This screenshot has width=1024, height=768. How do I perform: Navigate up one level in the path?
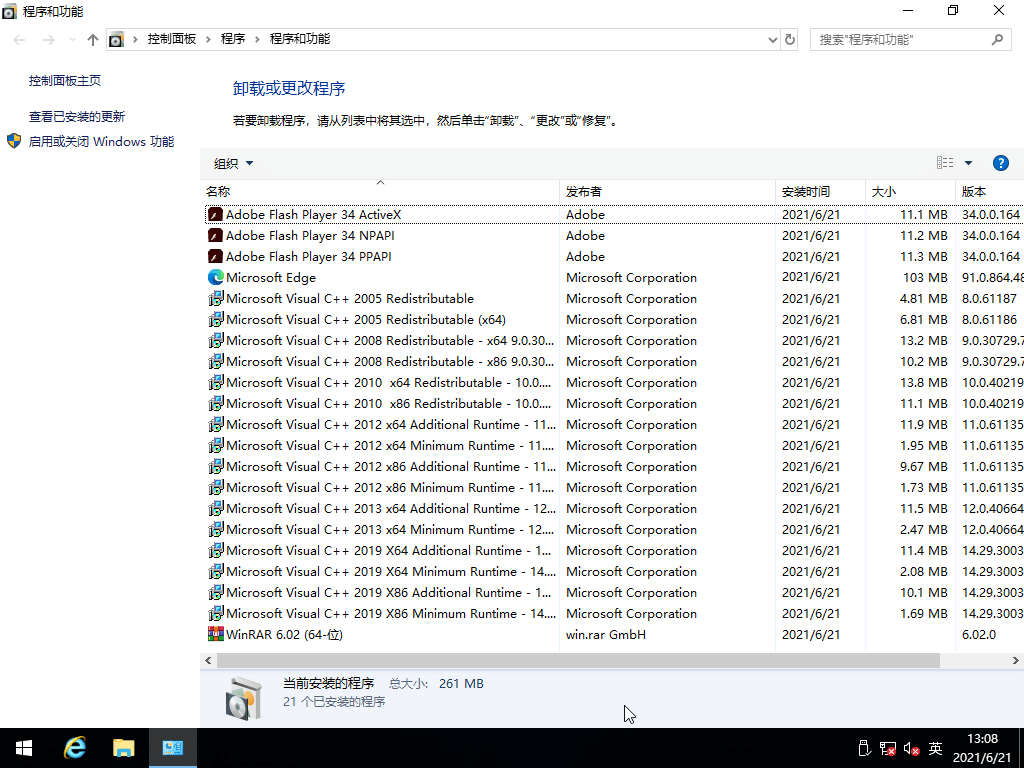[92, 40]
